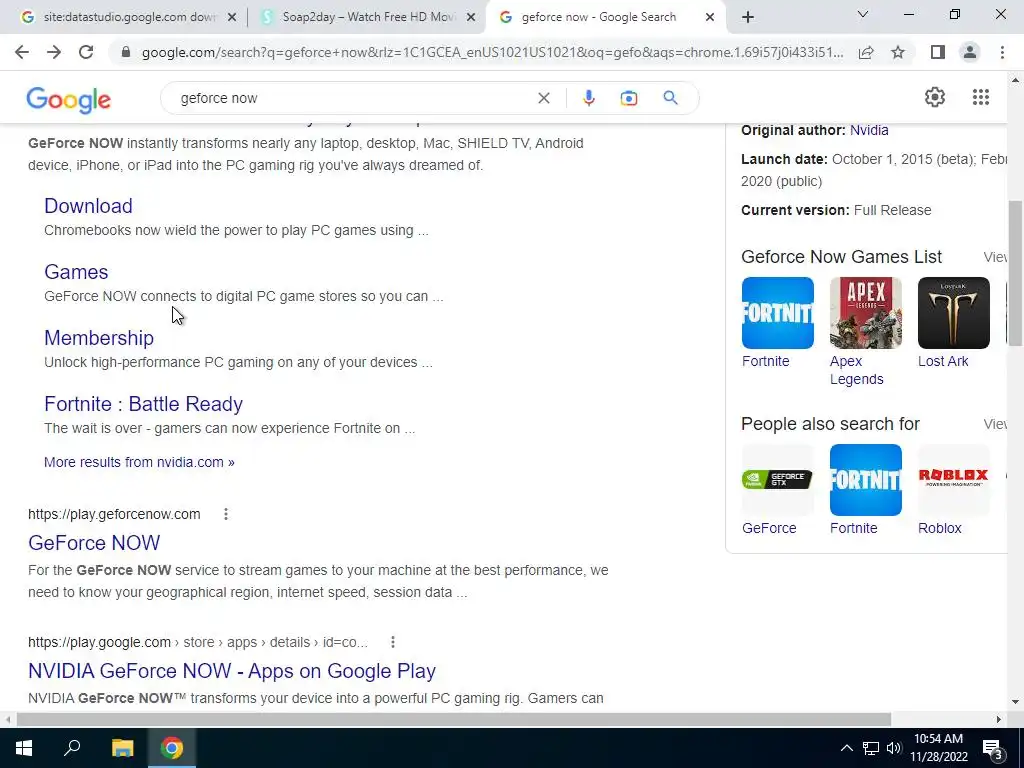The height and width of the screenshot is (768, 1024).
Task: Open the Google apps grid
Action: click(980, 97)
